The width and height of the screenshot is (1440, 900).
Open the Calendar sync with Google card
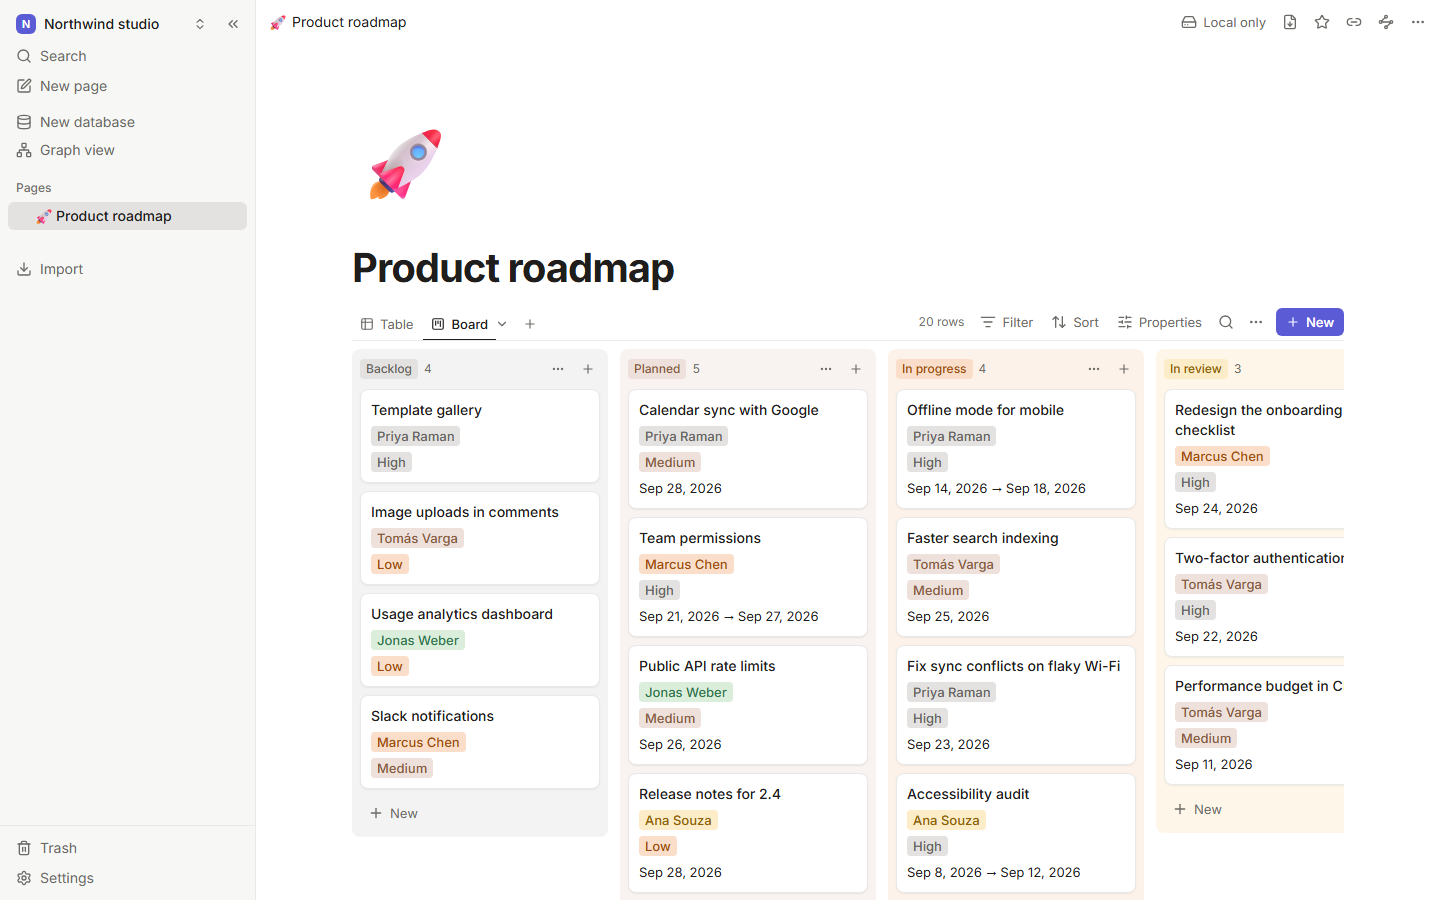(x=748, y=449)
